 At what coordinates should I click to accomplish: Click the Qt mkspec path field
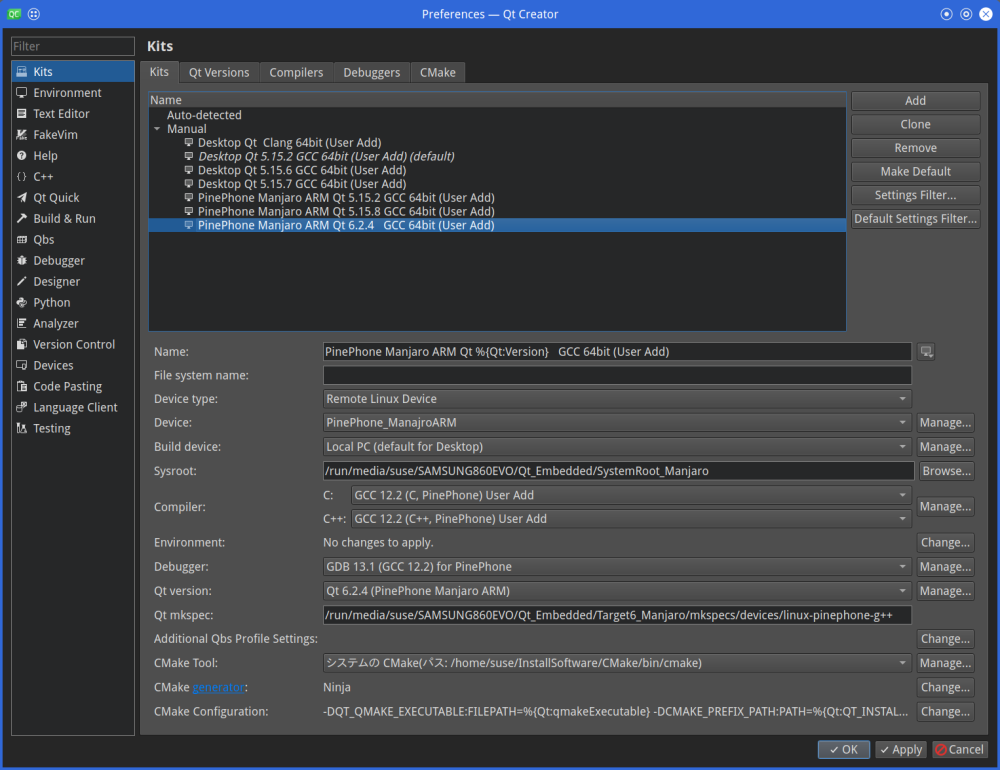click(x=617, y=615)
